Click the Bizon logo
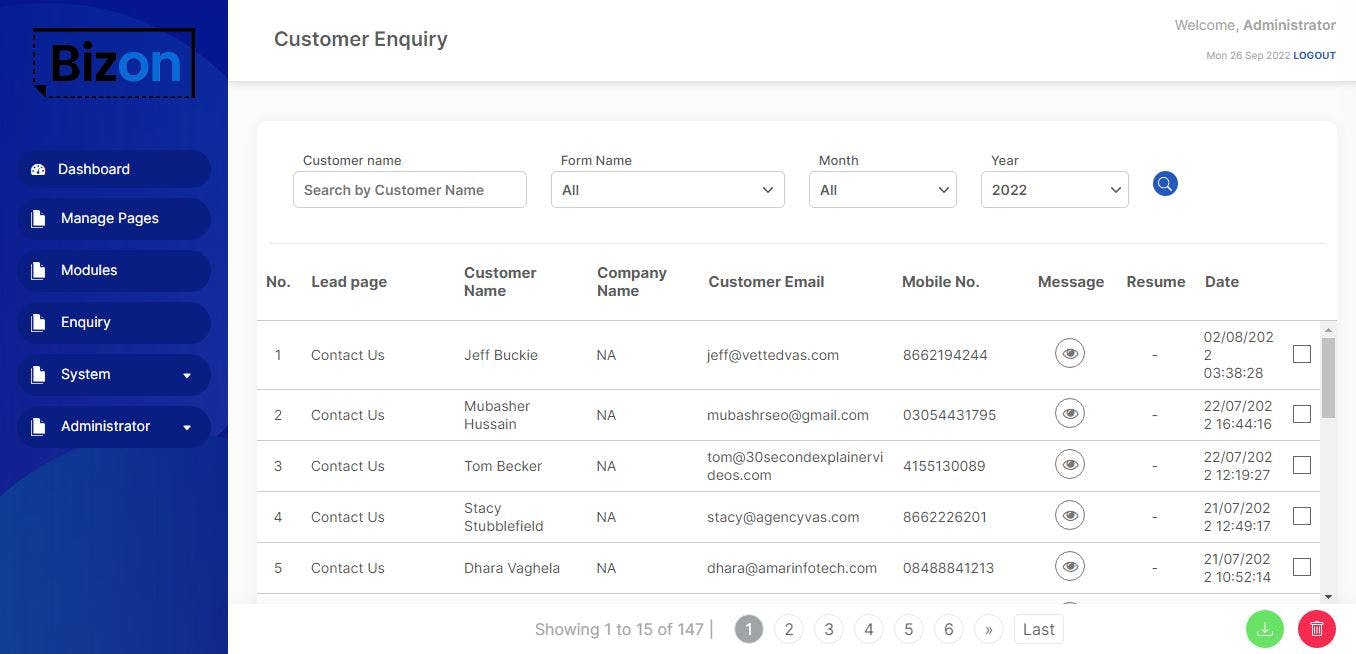Image resolution: width=1356 pixels, height=654 pixels. [x=114, y=63]
